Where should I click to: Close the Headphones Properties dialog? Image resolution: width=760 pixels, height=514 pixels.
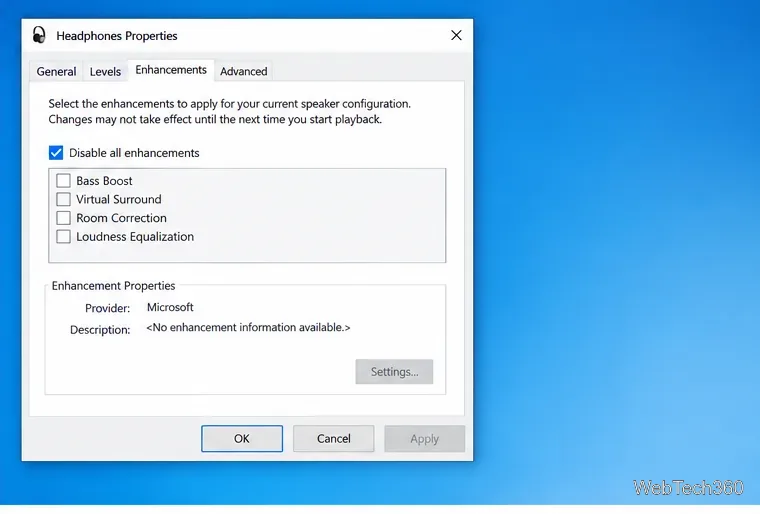456,35
